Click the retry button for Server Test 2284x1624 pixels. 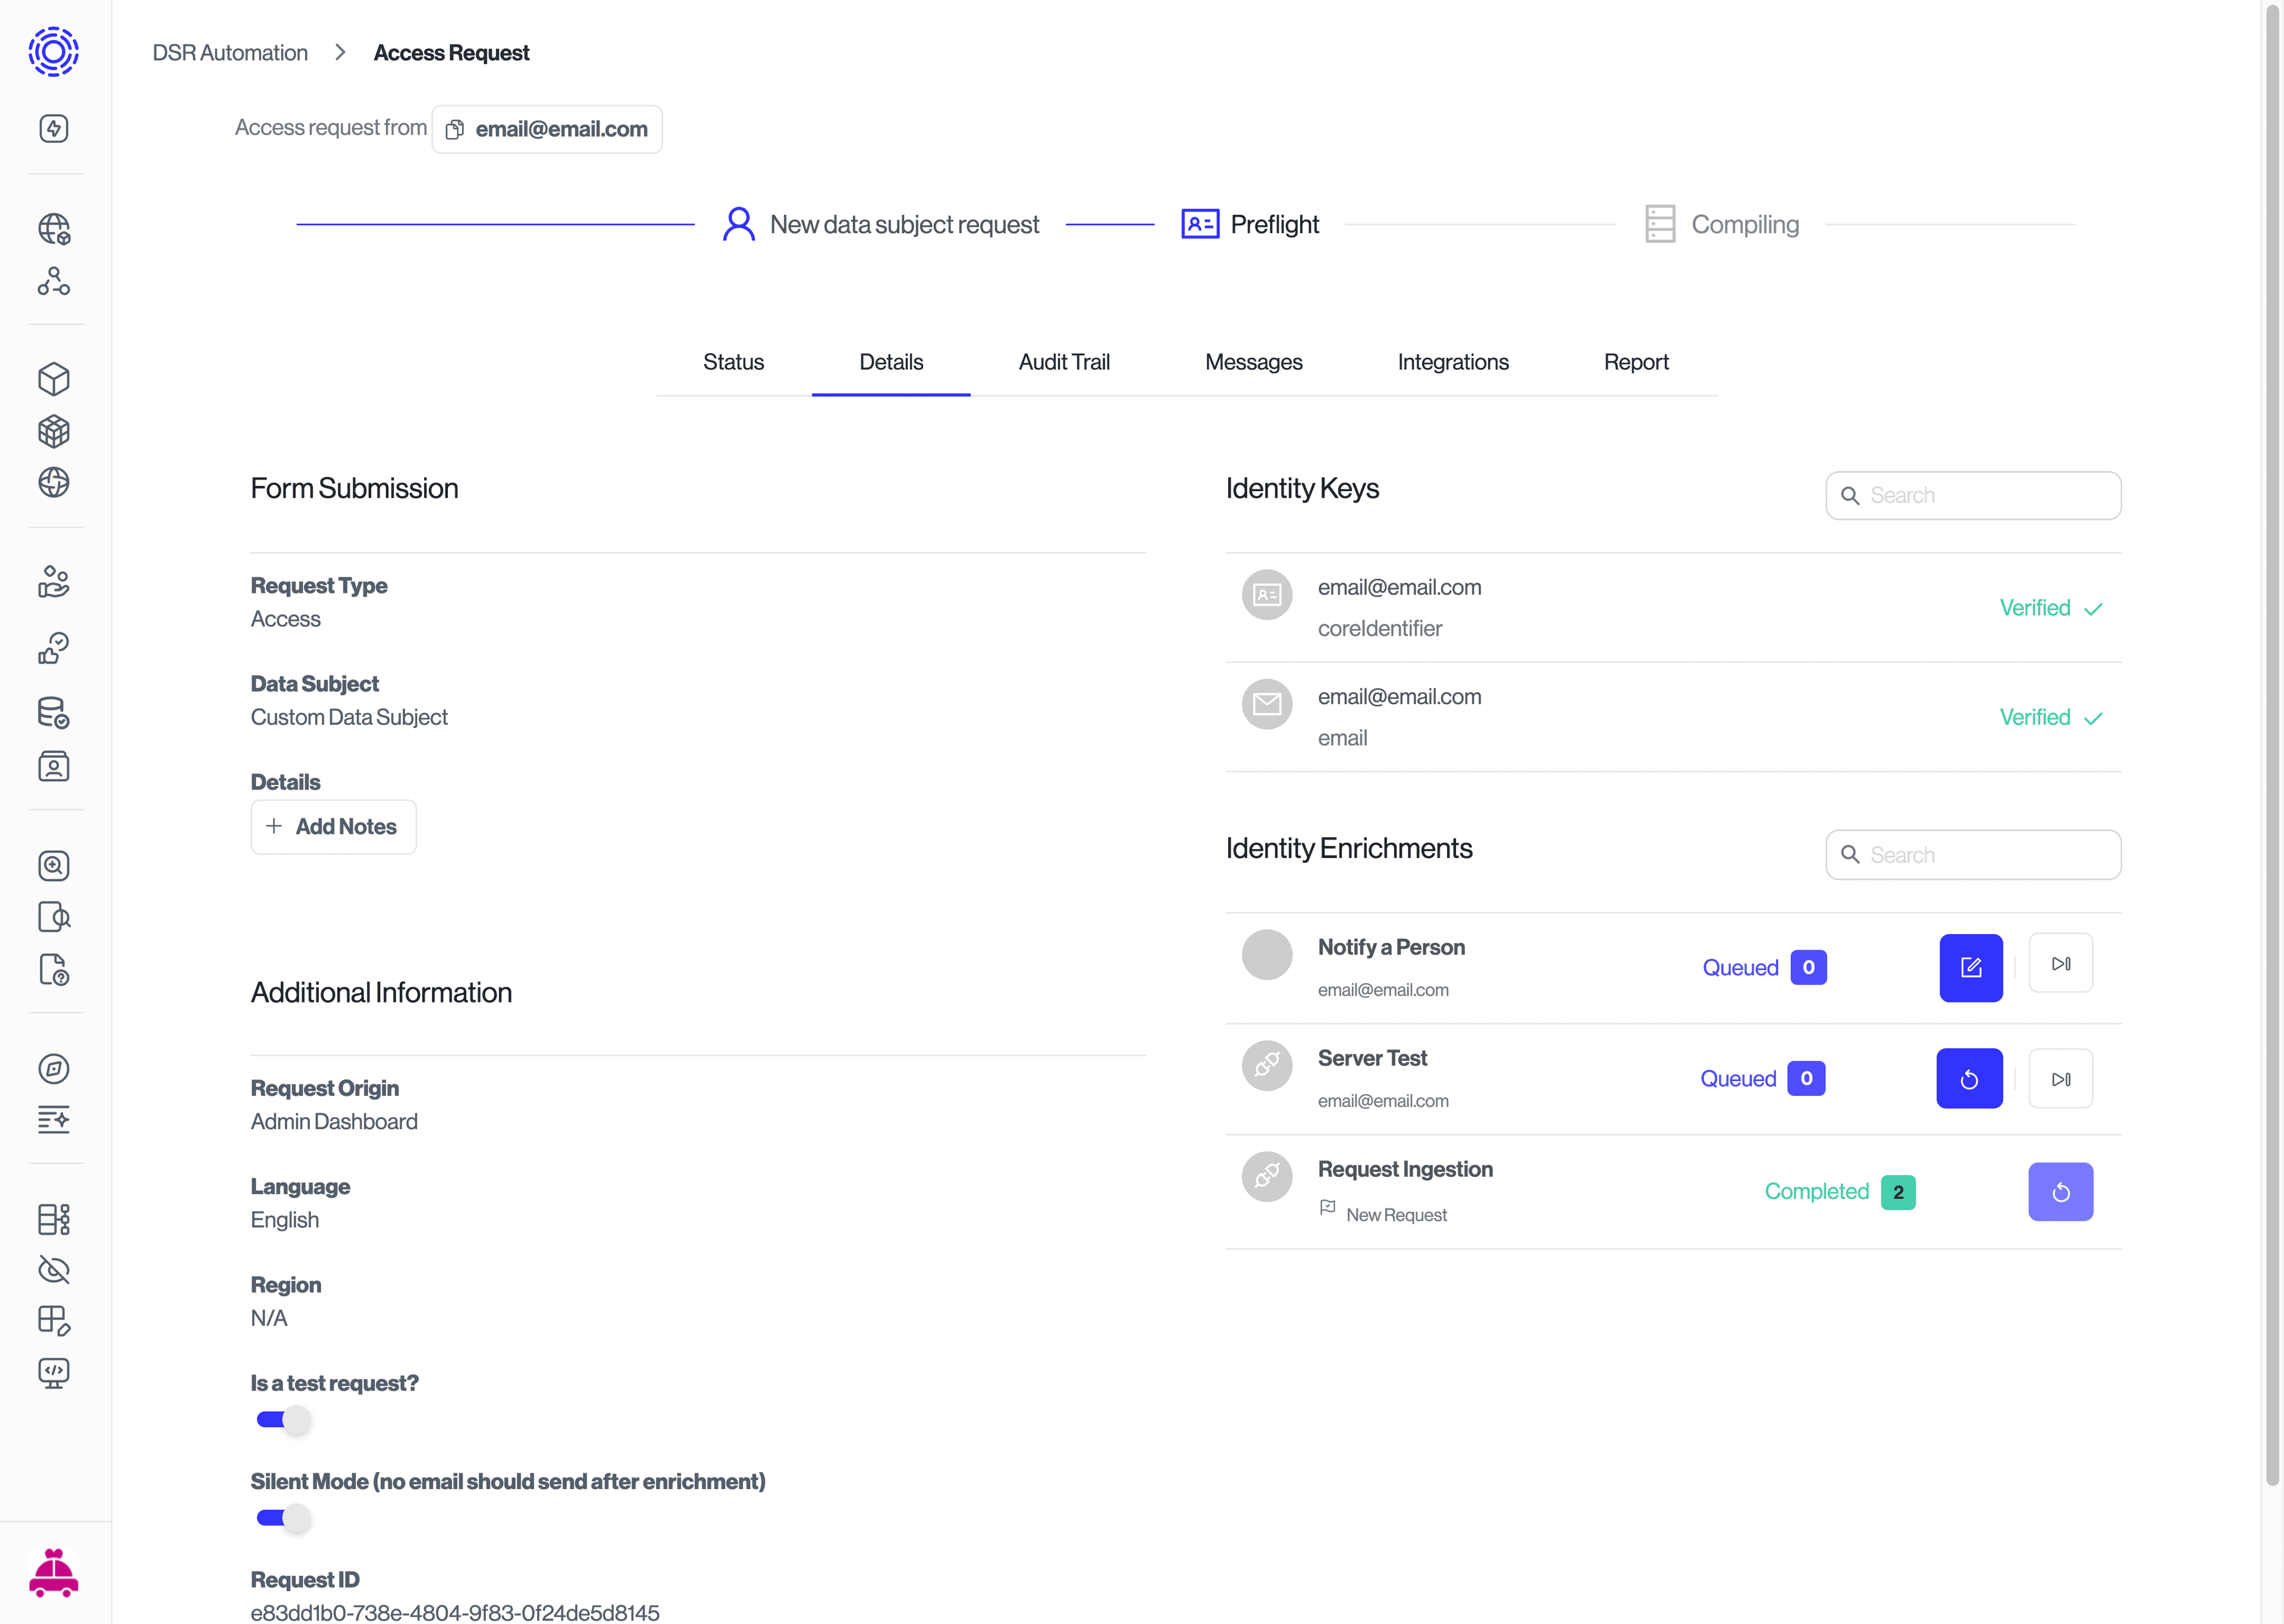click(1968, 1078)
